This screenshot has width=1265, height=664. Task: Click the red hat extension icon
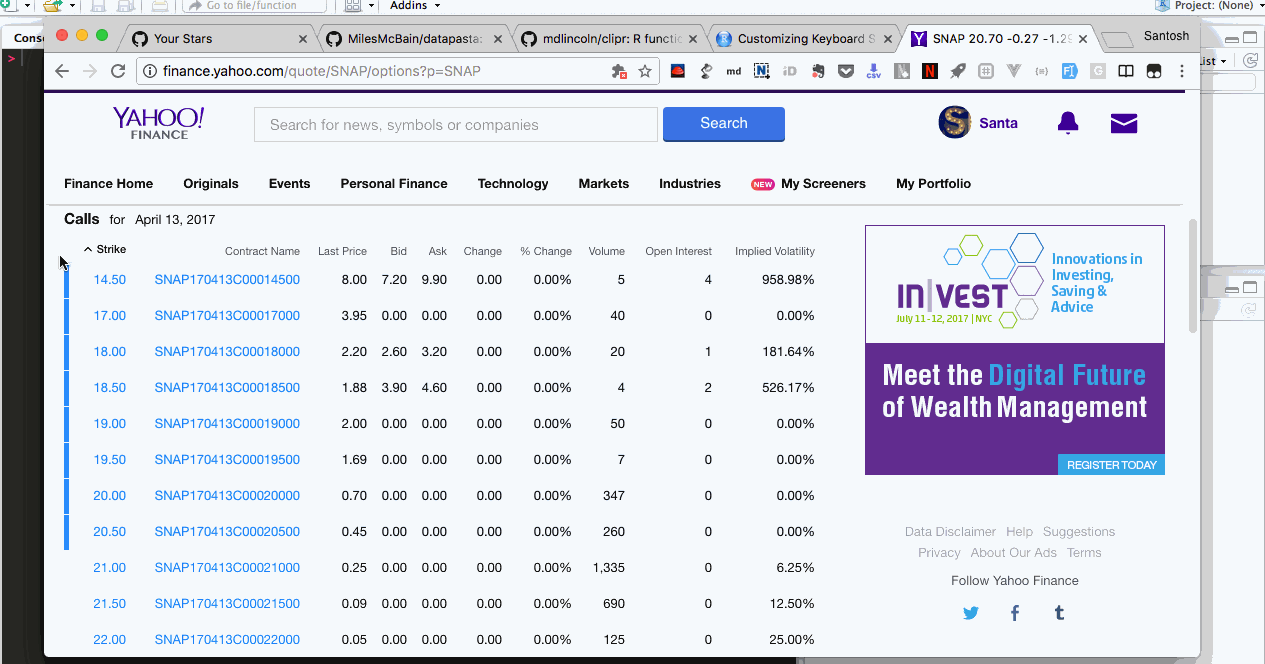click(x=678, y=71)
